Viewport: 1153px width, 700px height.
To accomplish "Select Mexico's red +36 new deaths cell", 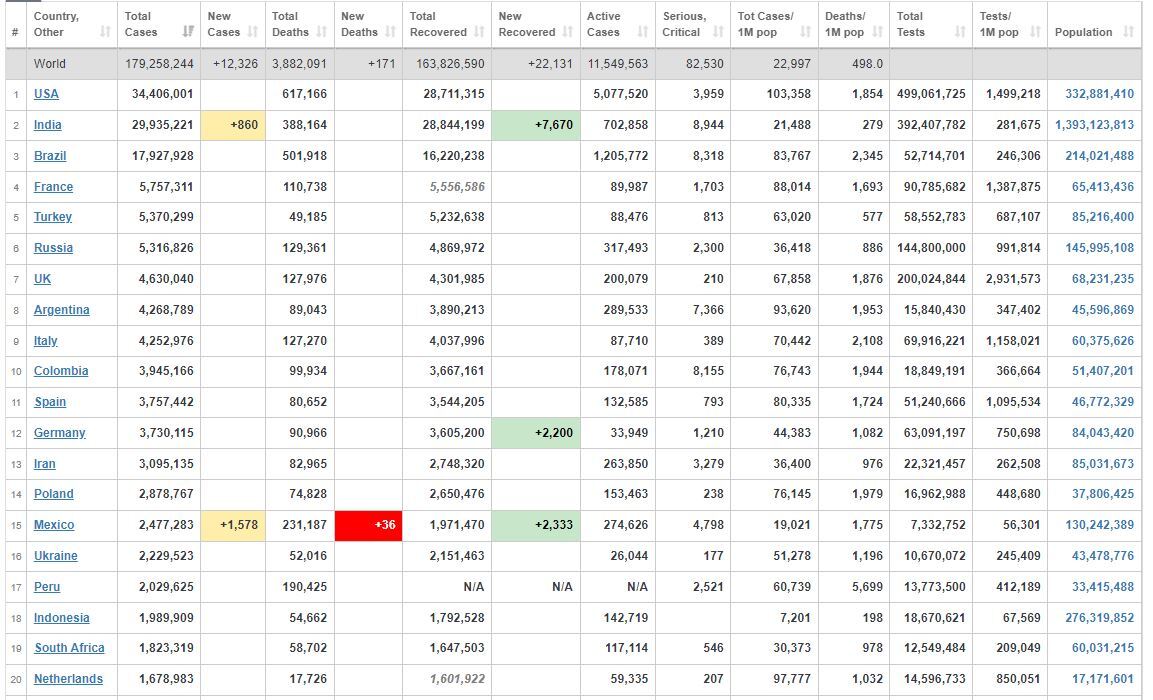I will [x=368, y=524].
